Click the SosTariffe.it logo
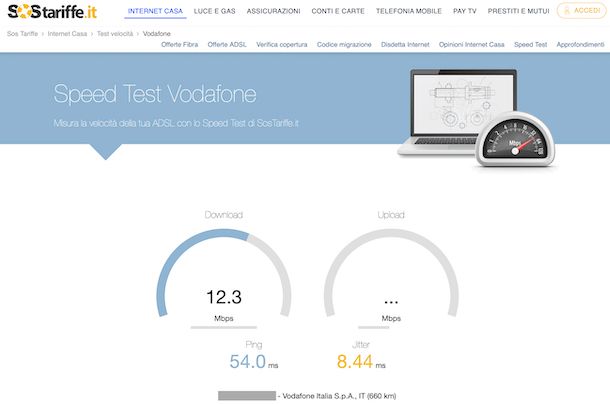This screenshot has width=610, height=404. [x=52, y=12]
